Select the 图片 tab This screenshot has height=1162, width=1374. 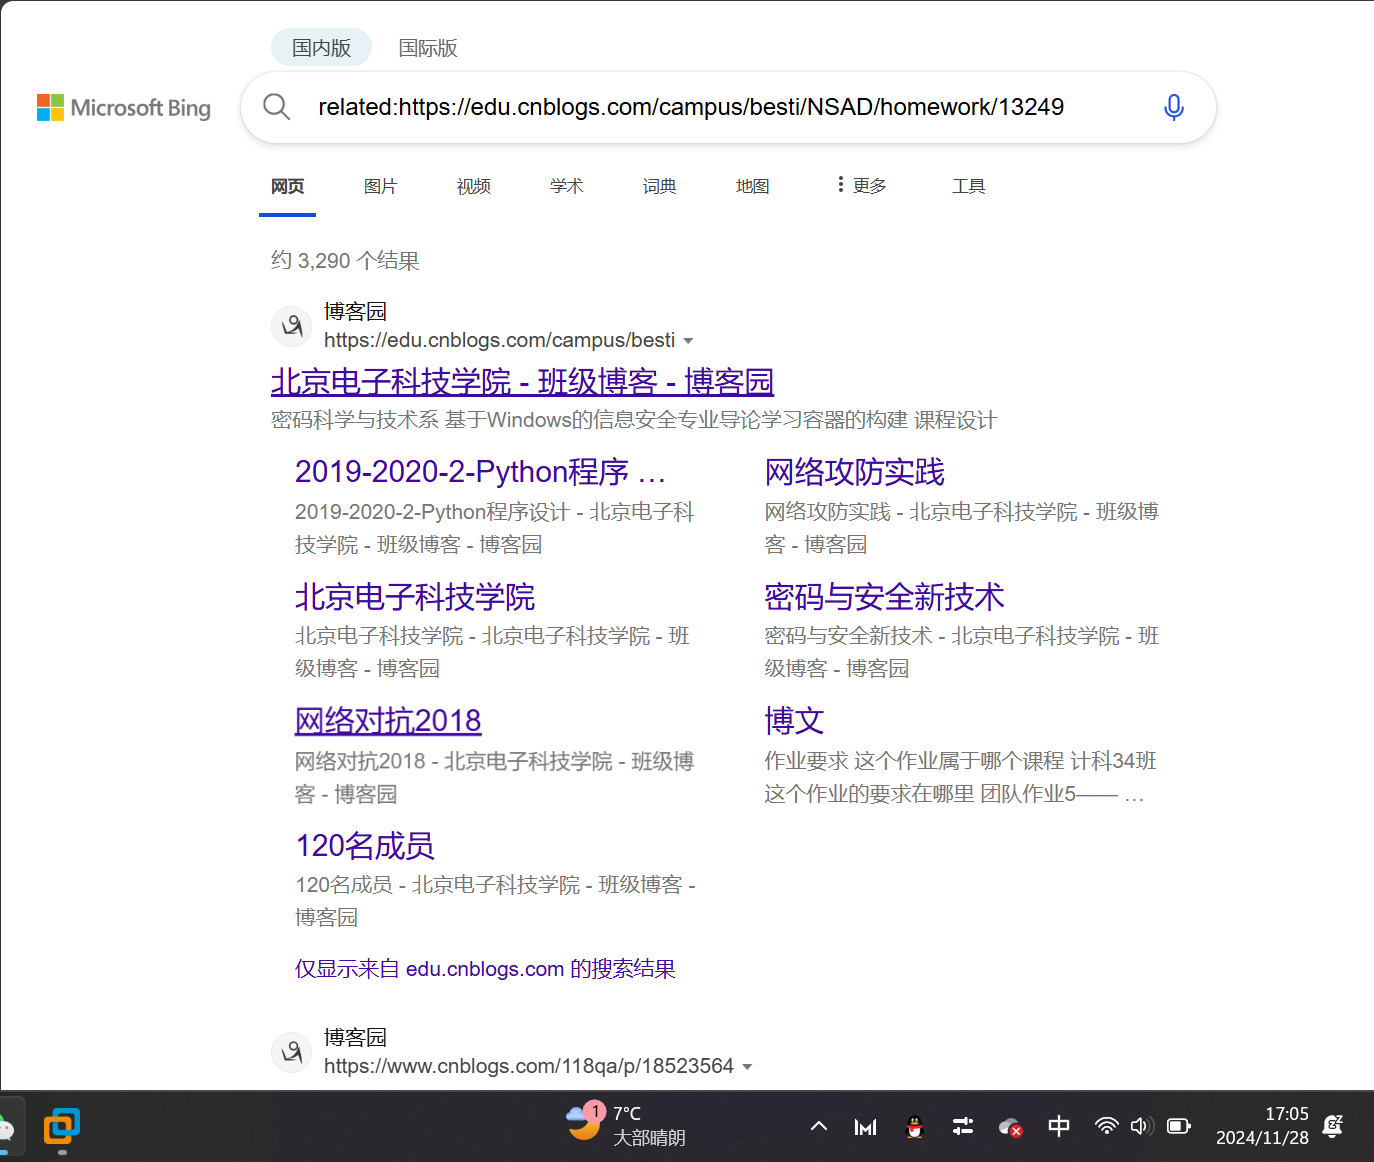coord(380,186)
